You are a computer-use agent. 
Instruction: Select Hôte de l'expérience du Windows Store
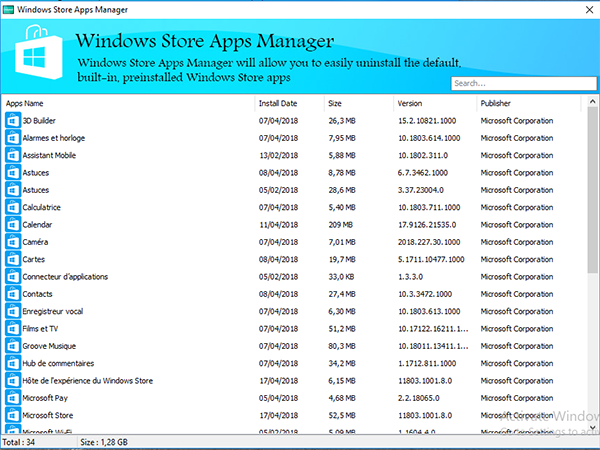click(x=88, y=381)
